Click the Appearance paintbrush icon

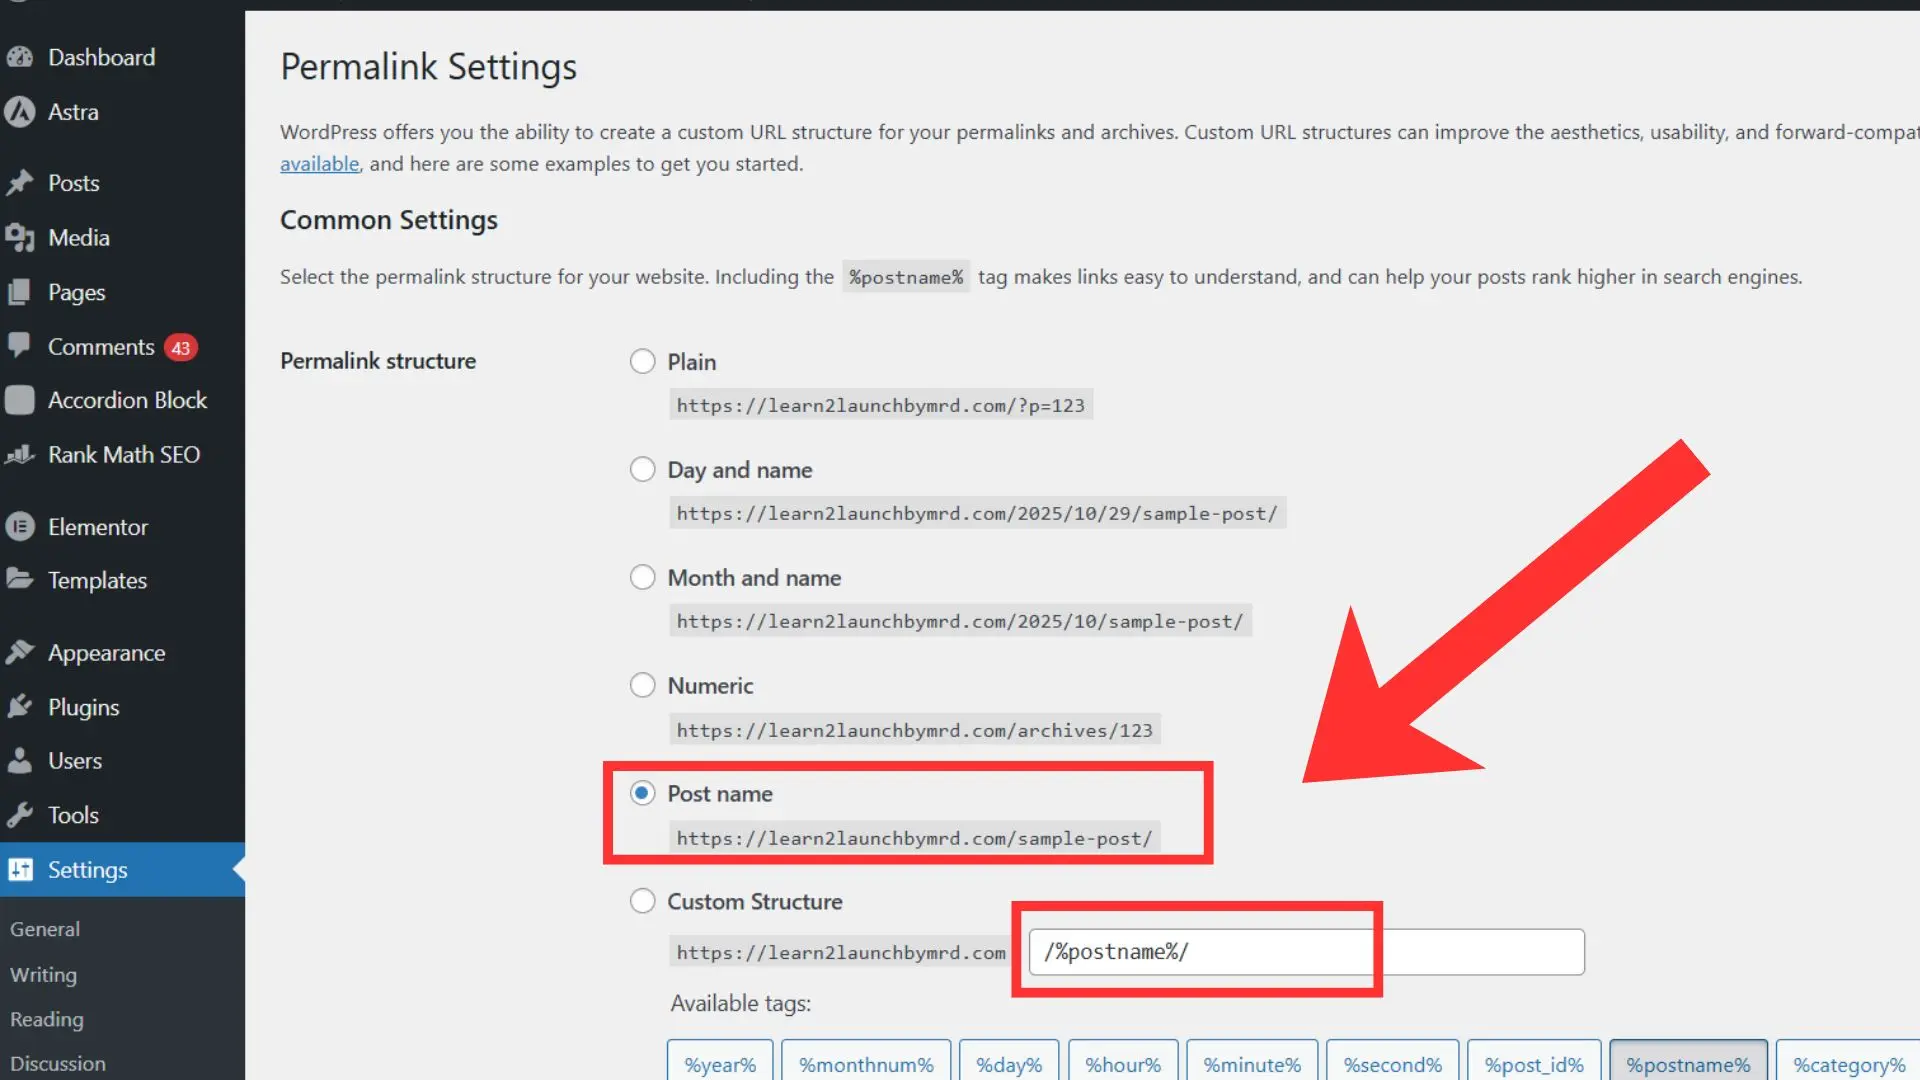(x=20, y=652)
